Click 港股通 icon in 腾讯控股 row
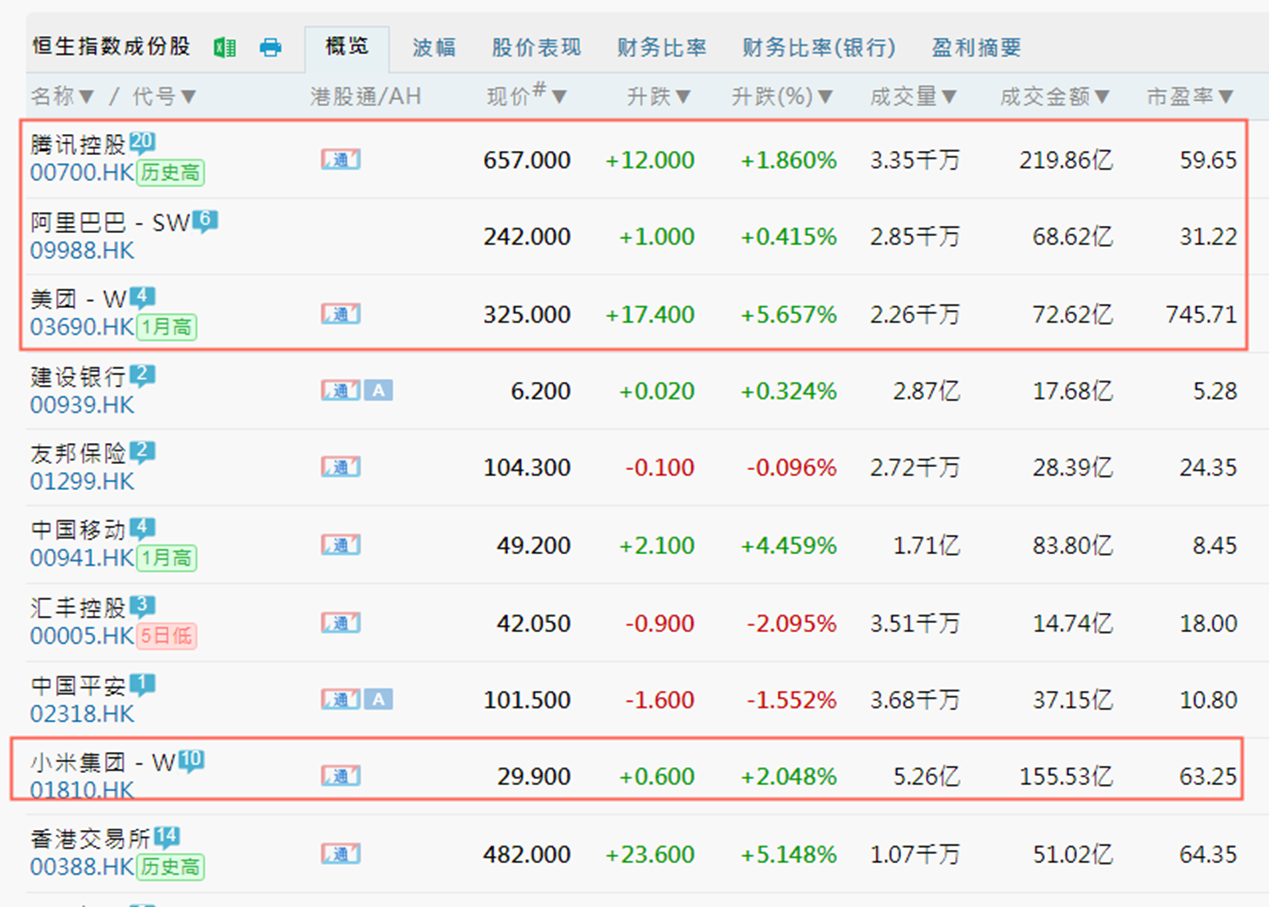This screenshot has height=907, width=1269. pyautogui.click(x=341, y=159)
